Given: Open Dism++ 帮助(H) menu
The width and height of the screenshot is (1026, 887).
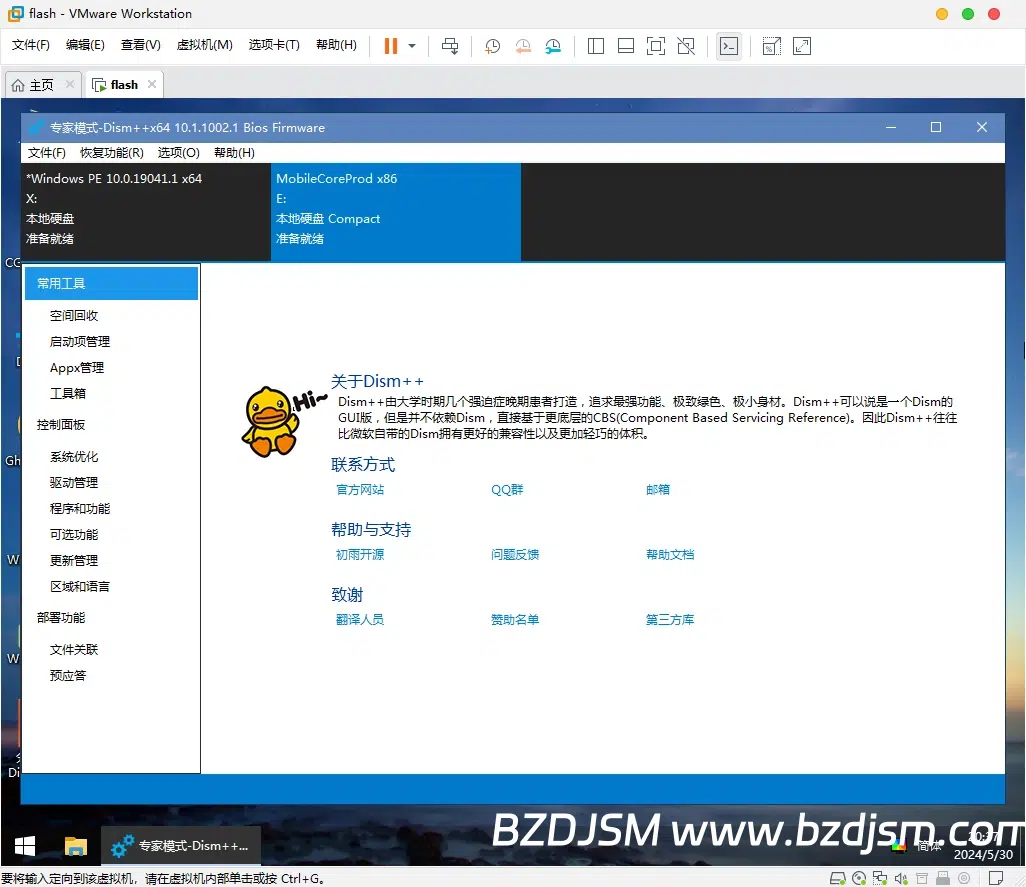Looking at the screenshot, I should click(x=234, y=152).
